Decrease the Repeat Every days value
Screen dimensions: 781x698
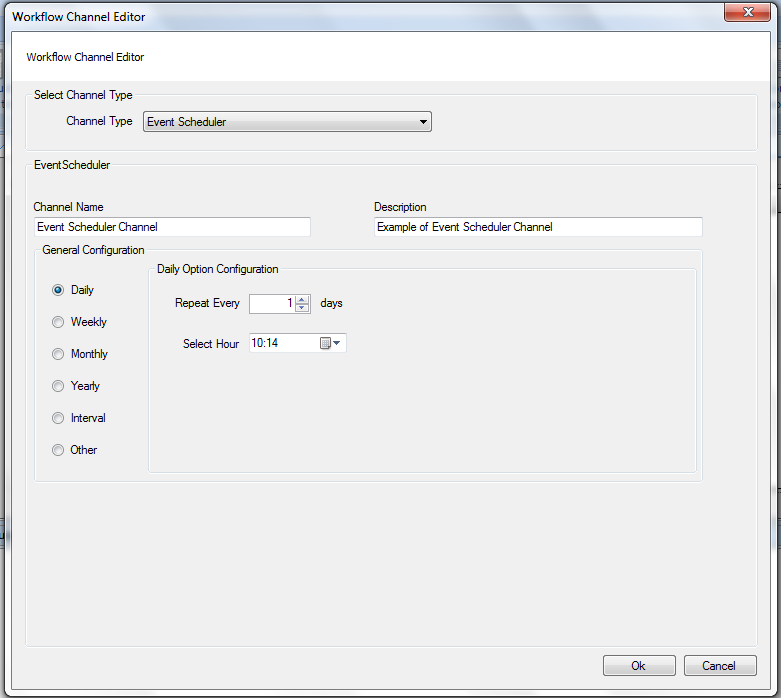pos(302,307)
